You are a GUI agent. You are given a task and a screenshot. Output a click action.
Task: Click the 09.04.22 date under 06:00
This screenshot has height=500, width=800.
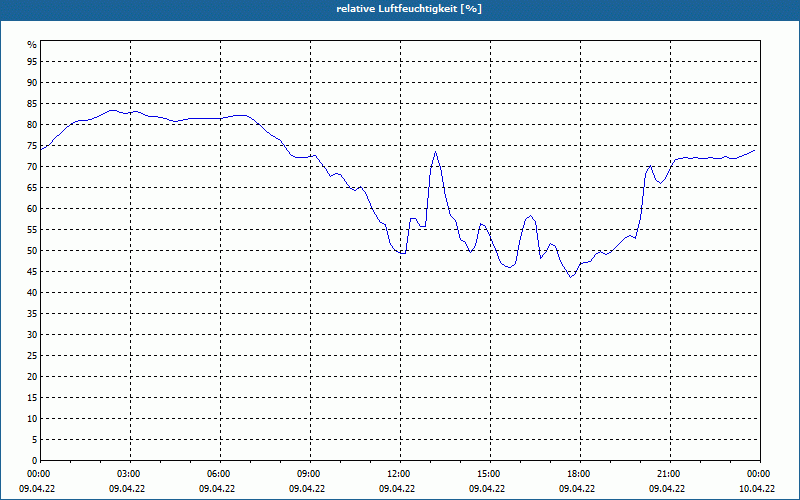(217, 489)
